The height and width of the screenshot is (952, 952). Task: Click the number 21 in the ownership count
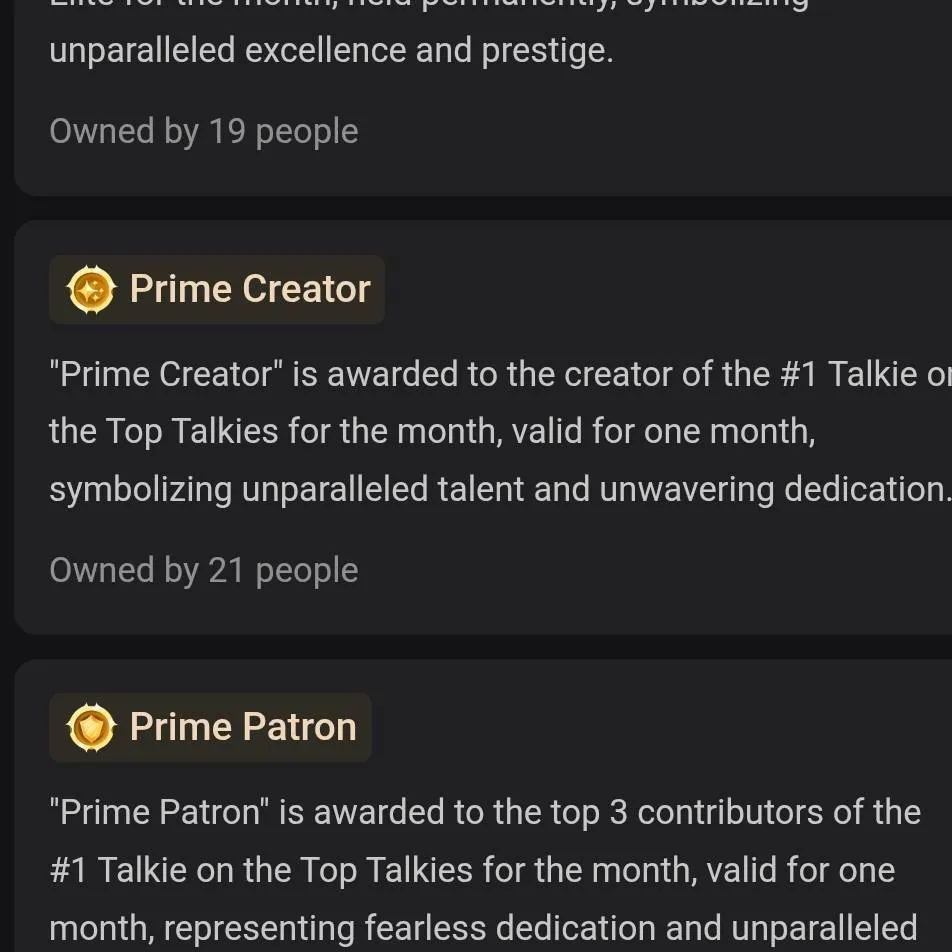tap(226, 570)
